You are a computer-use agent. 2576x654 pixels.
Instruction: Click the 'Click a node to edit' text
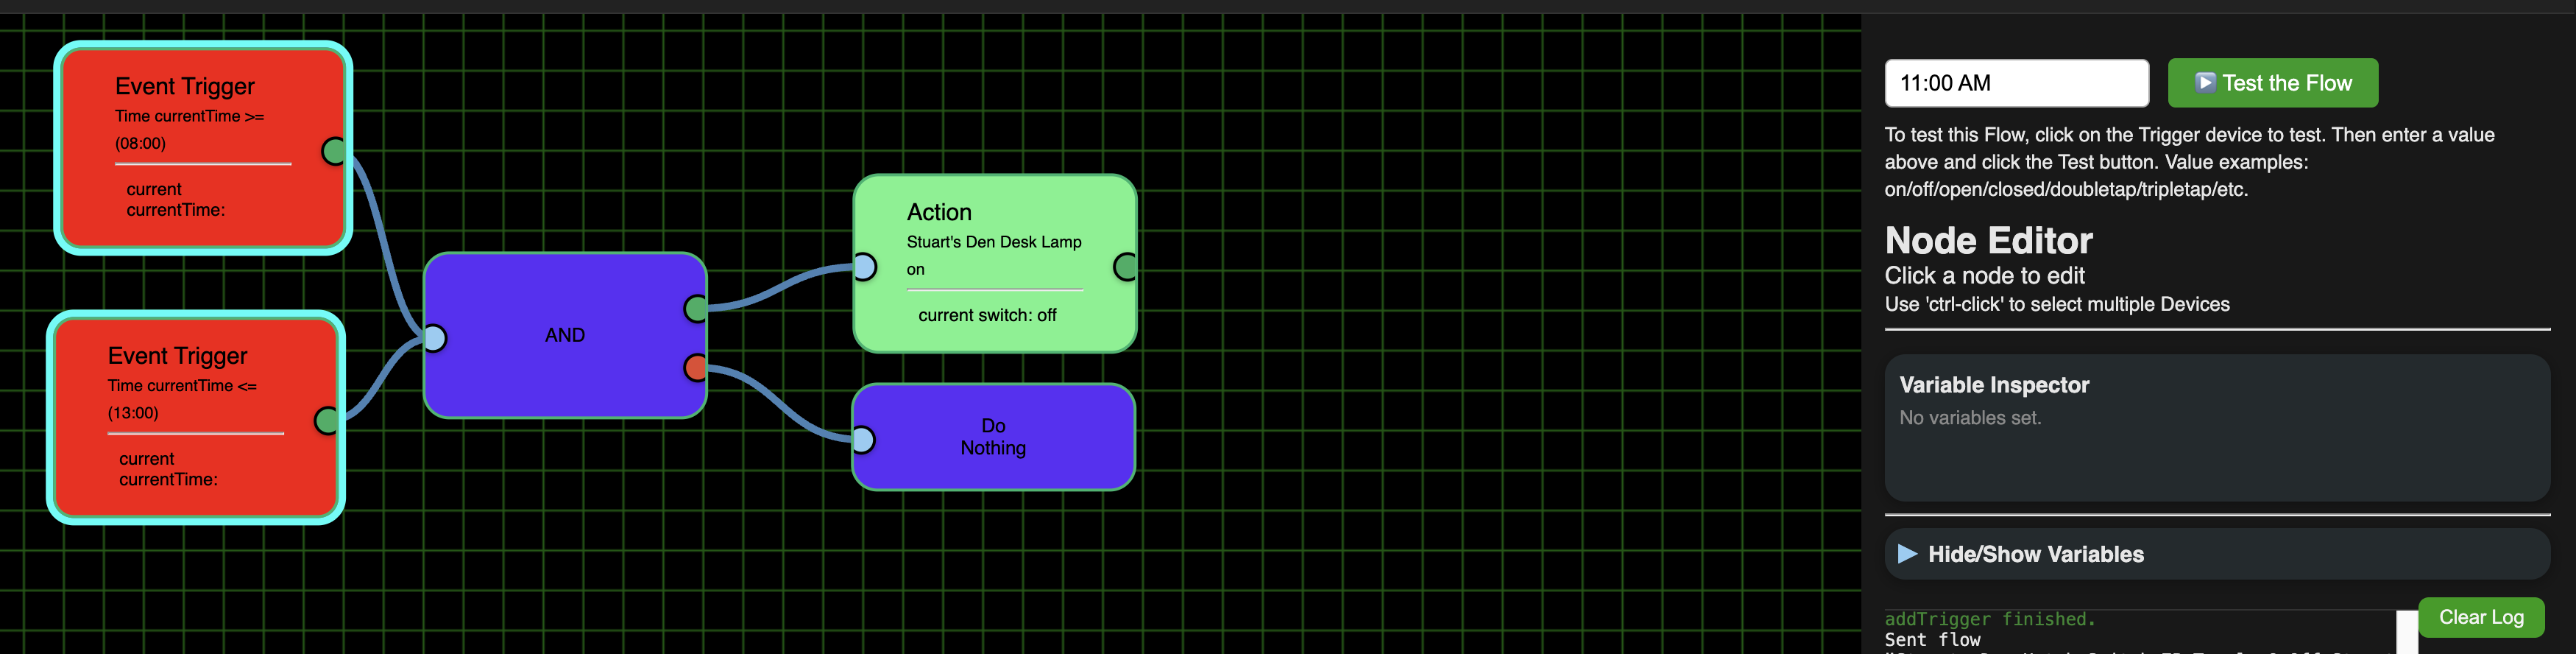pyautogui.click(x=1984, y=276)
